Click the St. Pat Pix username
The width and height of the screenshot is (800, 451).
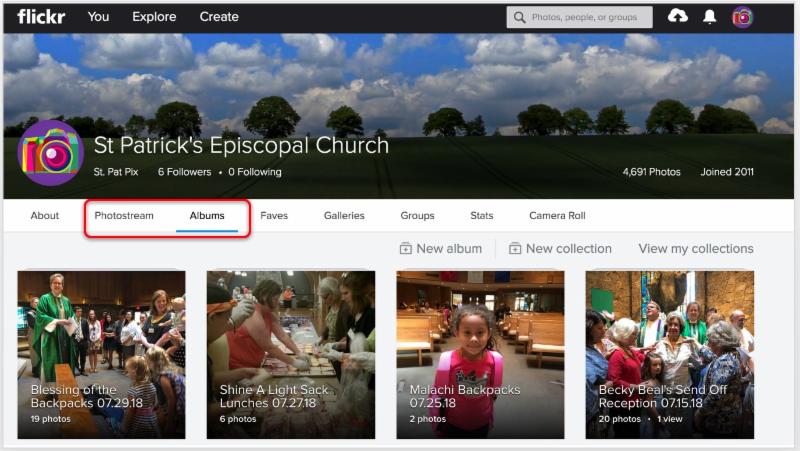pos(116,172)
